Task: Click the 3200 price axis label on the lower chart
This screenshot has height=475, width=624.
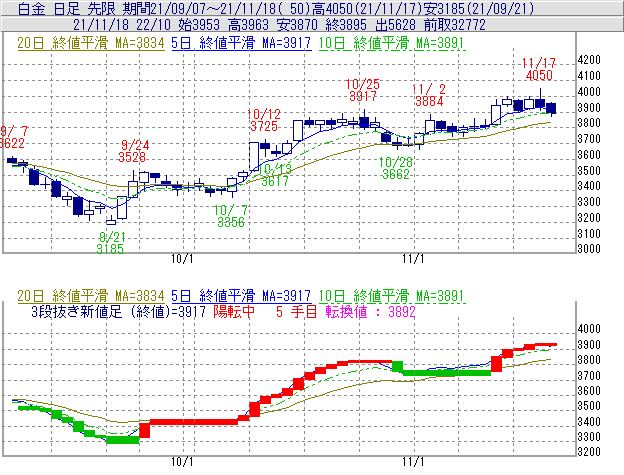Action: pos(589,452)
